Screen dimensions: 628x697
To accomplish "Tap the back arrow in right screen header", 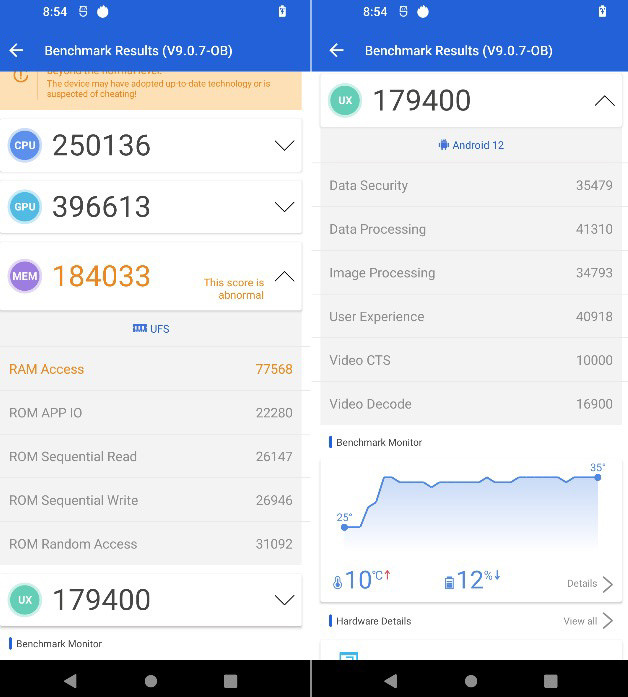I will point(336,50).
